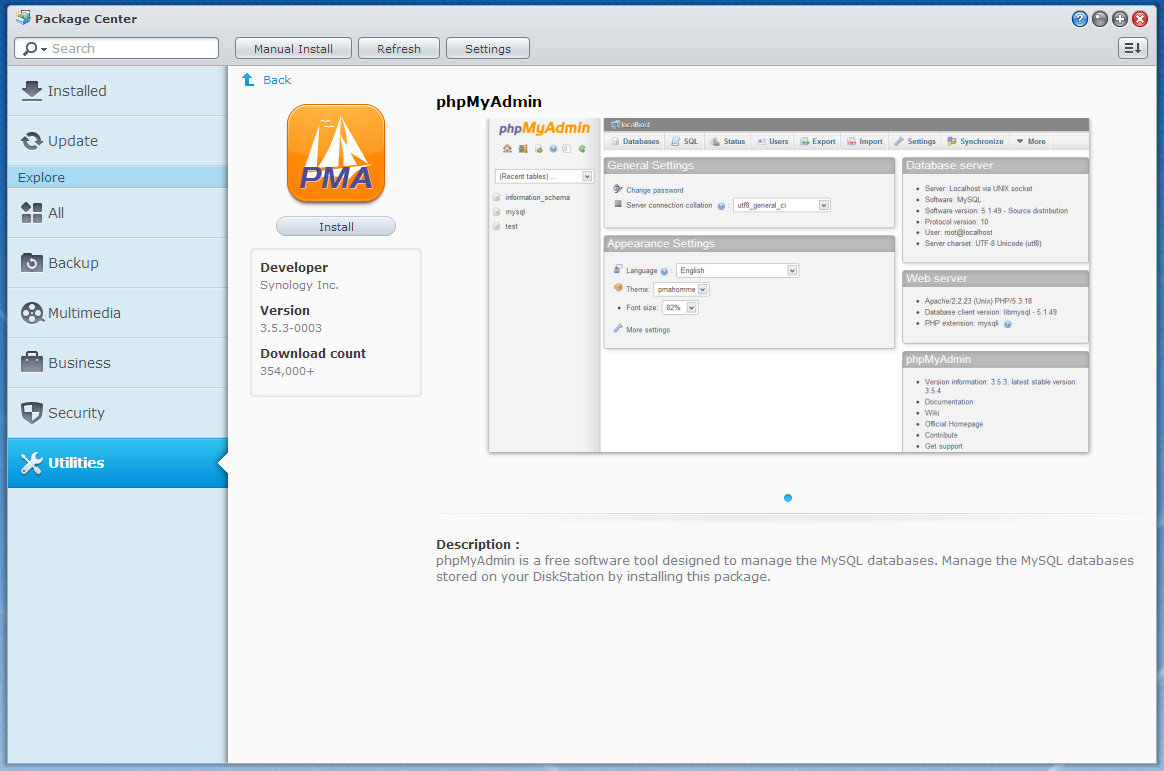Image resolution: width=1164 pixels, height=771 pixels.
Task: Open the Backup category
Action: [x=117, y=263]
